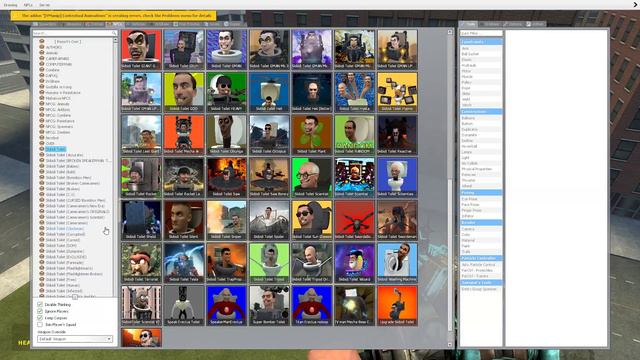This screenshot has height=360, width=640.
Task: Choose the Skibidi Washing Machine icon
Action: (397, 263)
